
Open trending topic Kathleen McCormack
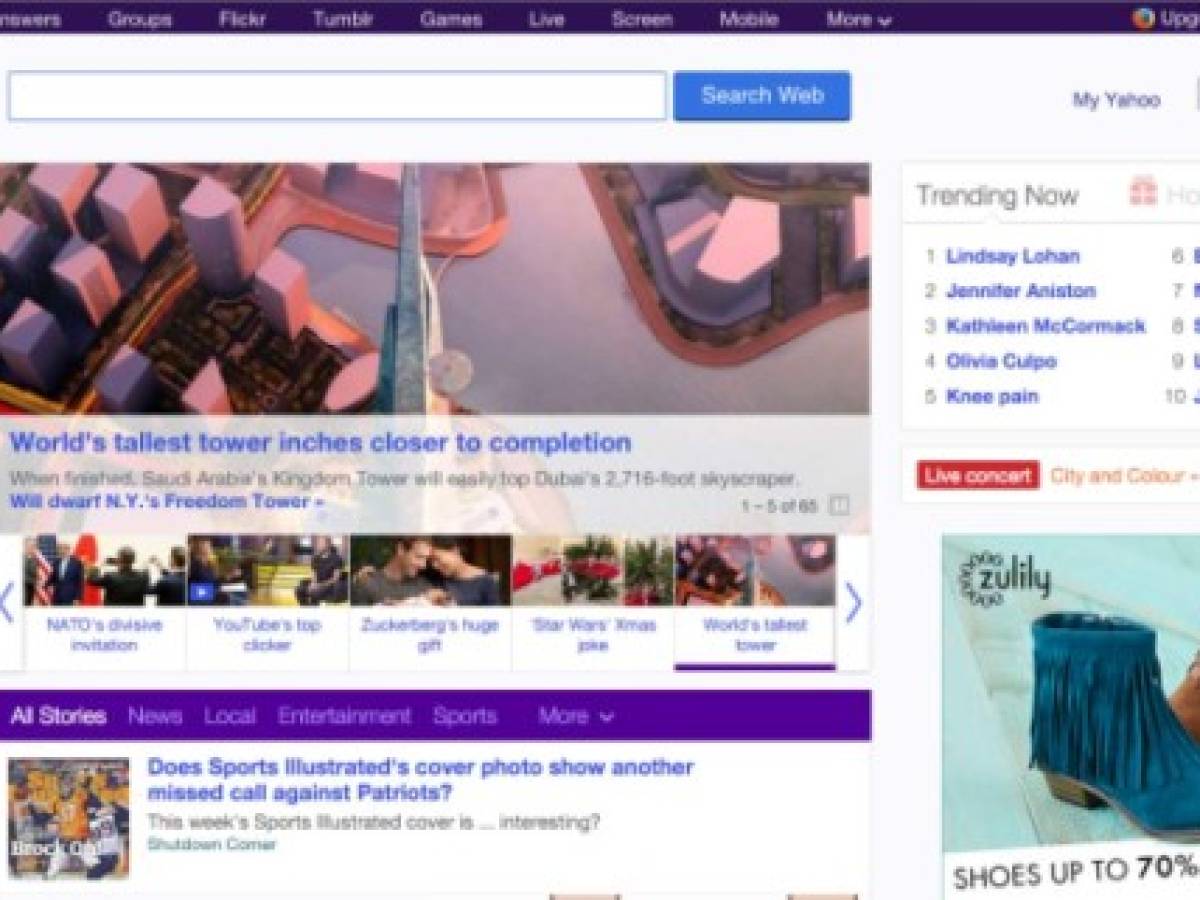[1046, 326]
